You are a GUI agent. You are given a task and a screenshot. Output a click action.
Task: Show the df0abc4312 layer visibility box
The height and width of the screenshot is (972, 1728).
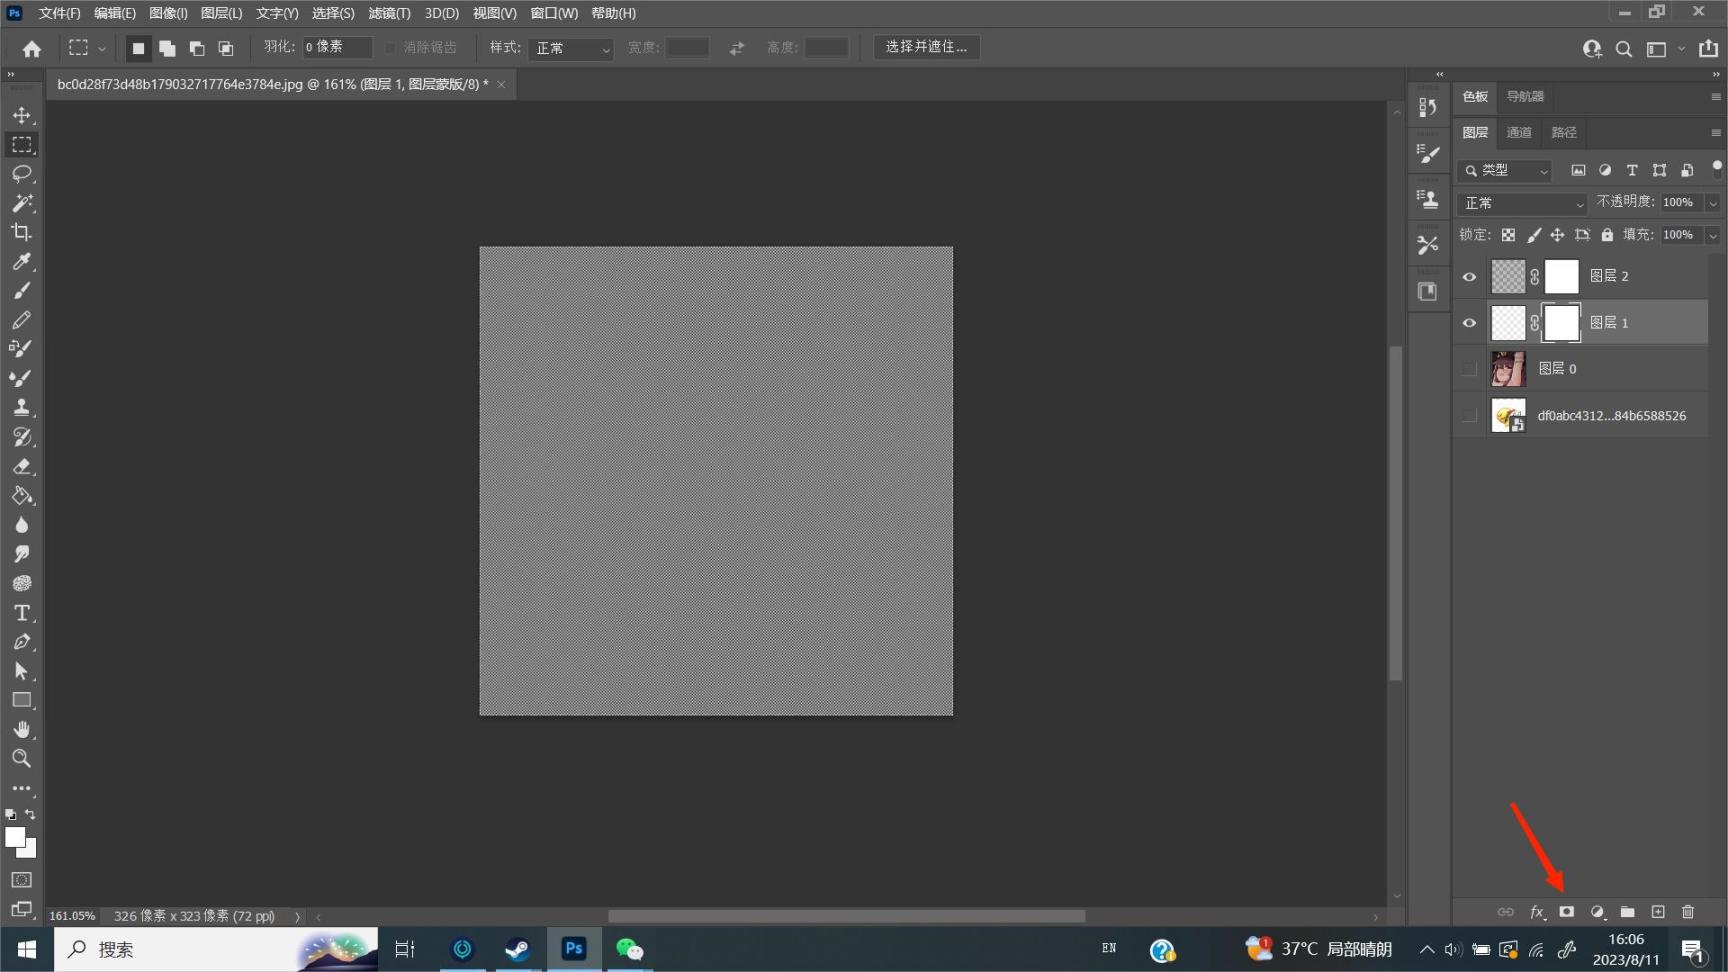click(1469, 415)
